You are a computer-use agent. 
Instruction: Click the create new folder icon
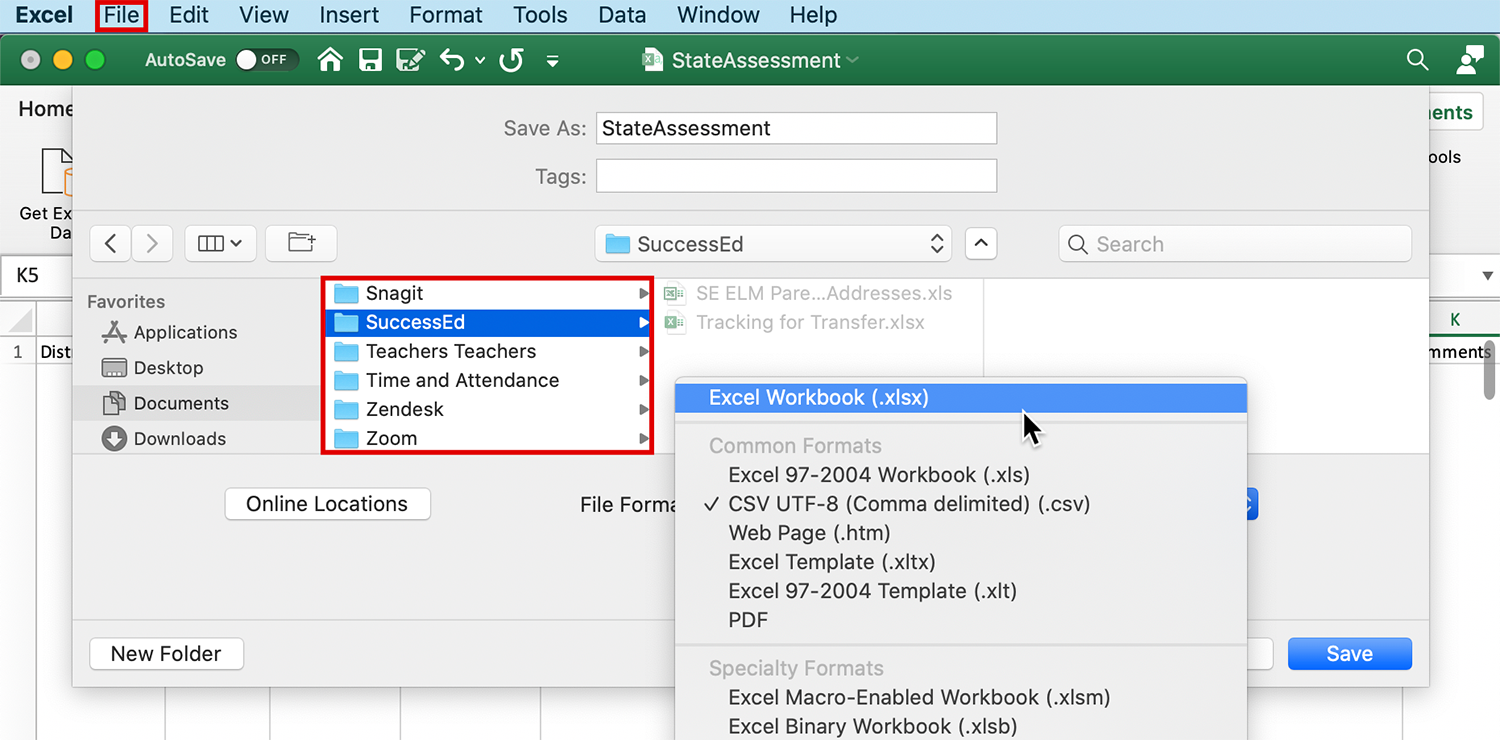[x=301, y=243]
